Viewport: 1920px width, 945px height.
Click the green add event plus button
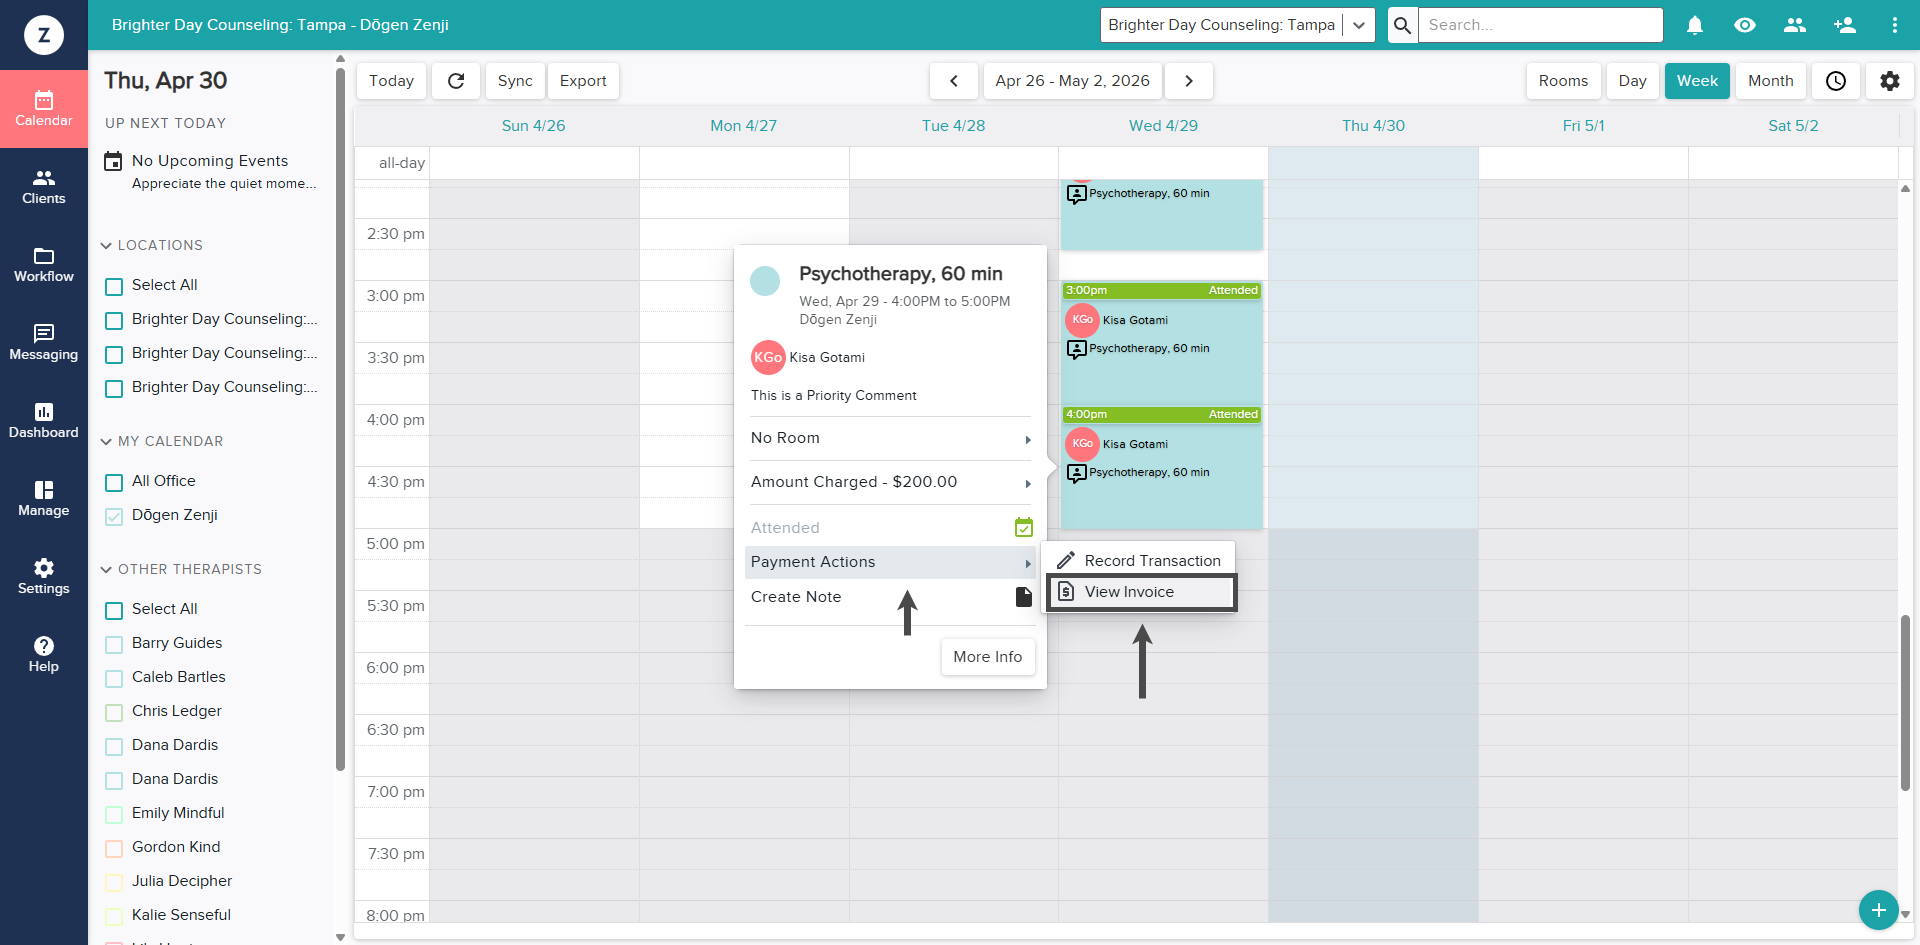(x=1879, y=910)
